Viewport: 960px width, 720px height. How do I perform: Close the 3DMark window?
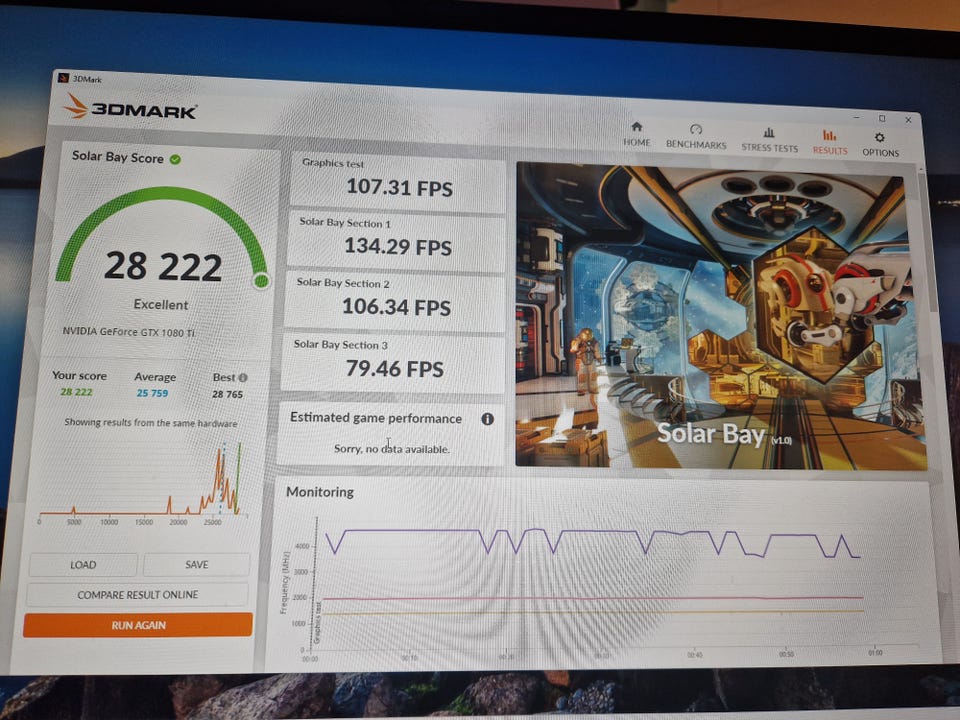tap(908, 120)
